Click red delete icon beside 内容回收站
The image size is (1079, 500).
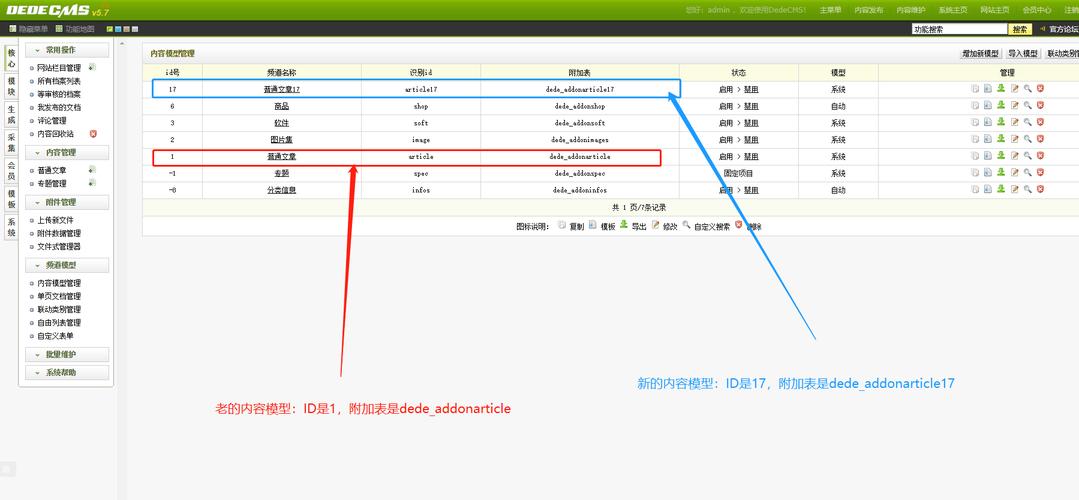(93, 133)
